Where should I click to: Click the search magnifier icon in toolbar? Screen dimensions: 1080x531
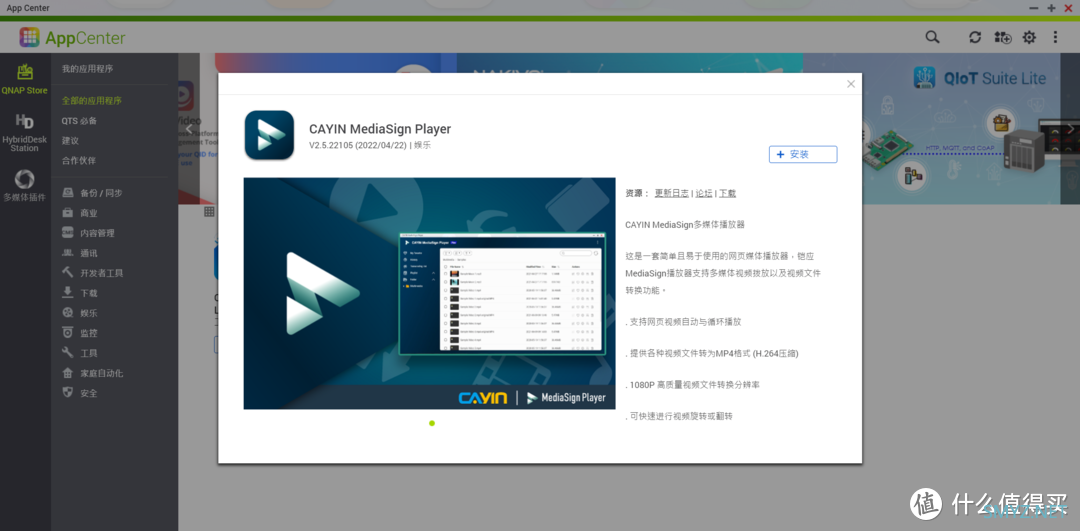932,37
